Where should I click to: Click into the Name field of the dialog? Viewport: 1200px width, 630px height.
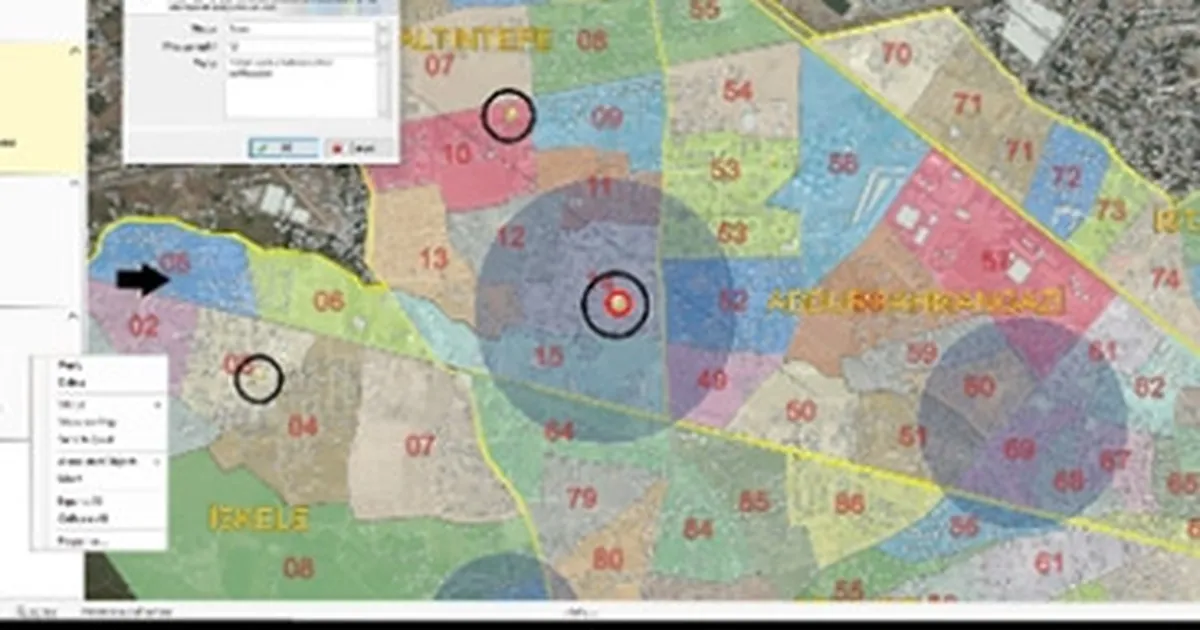[298, 30]
